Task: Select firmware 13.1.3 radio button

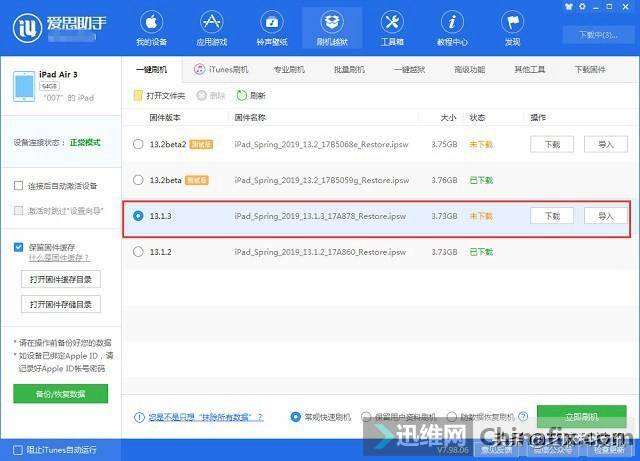Action: click(x=138, y=216)
